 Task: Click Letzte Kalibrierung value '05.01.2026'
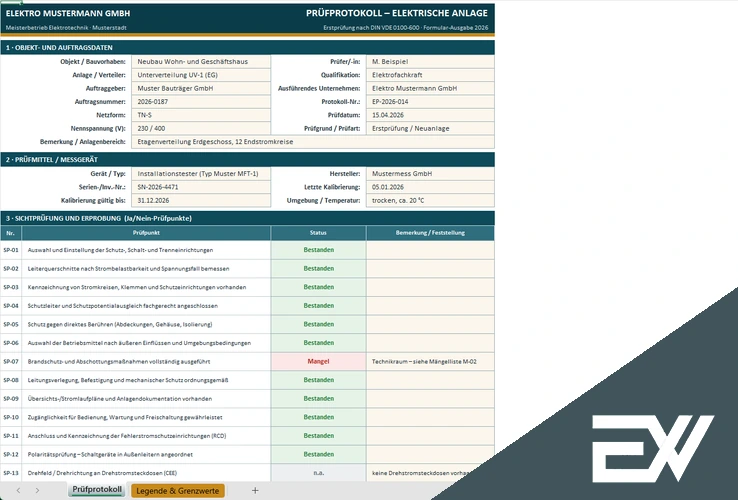coord(430,187)
